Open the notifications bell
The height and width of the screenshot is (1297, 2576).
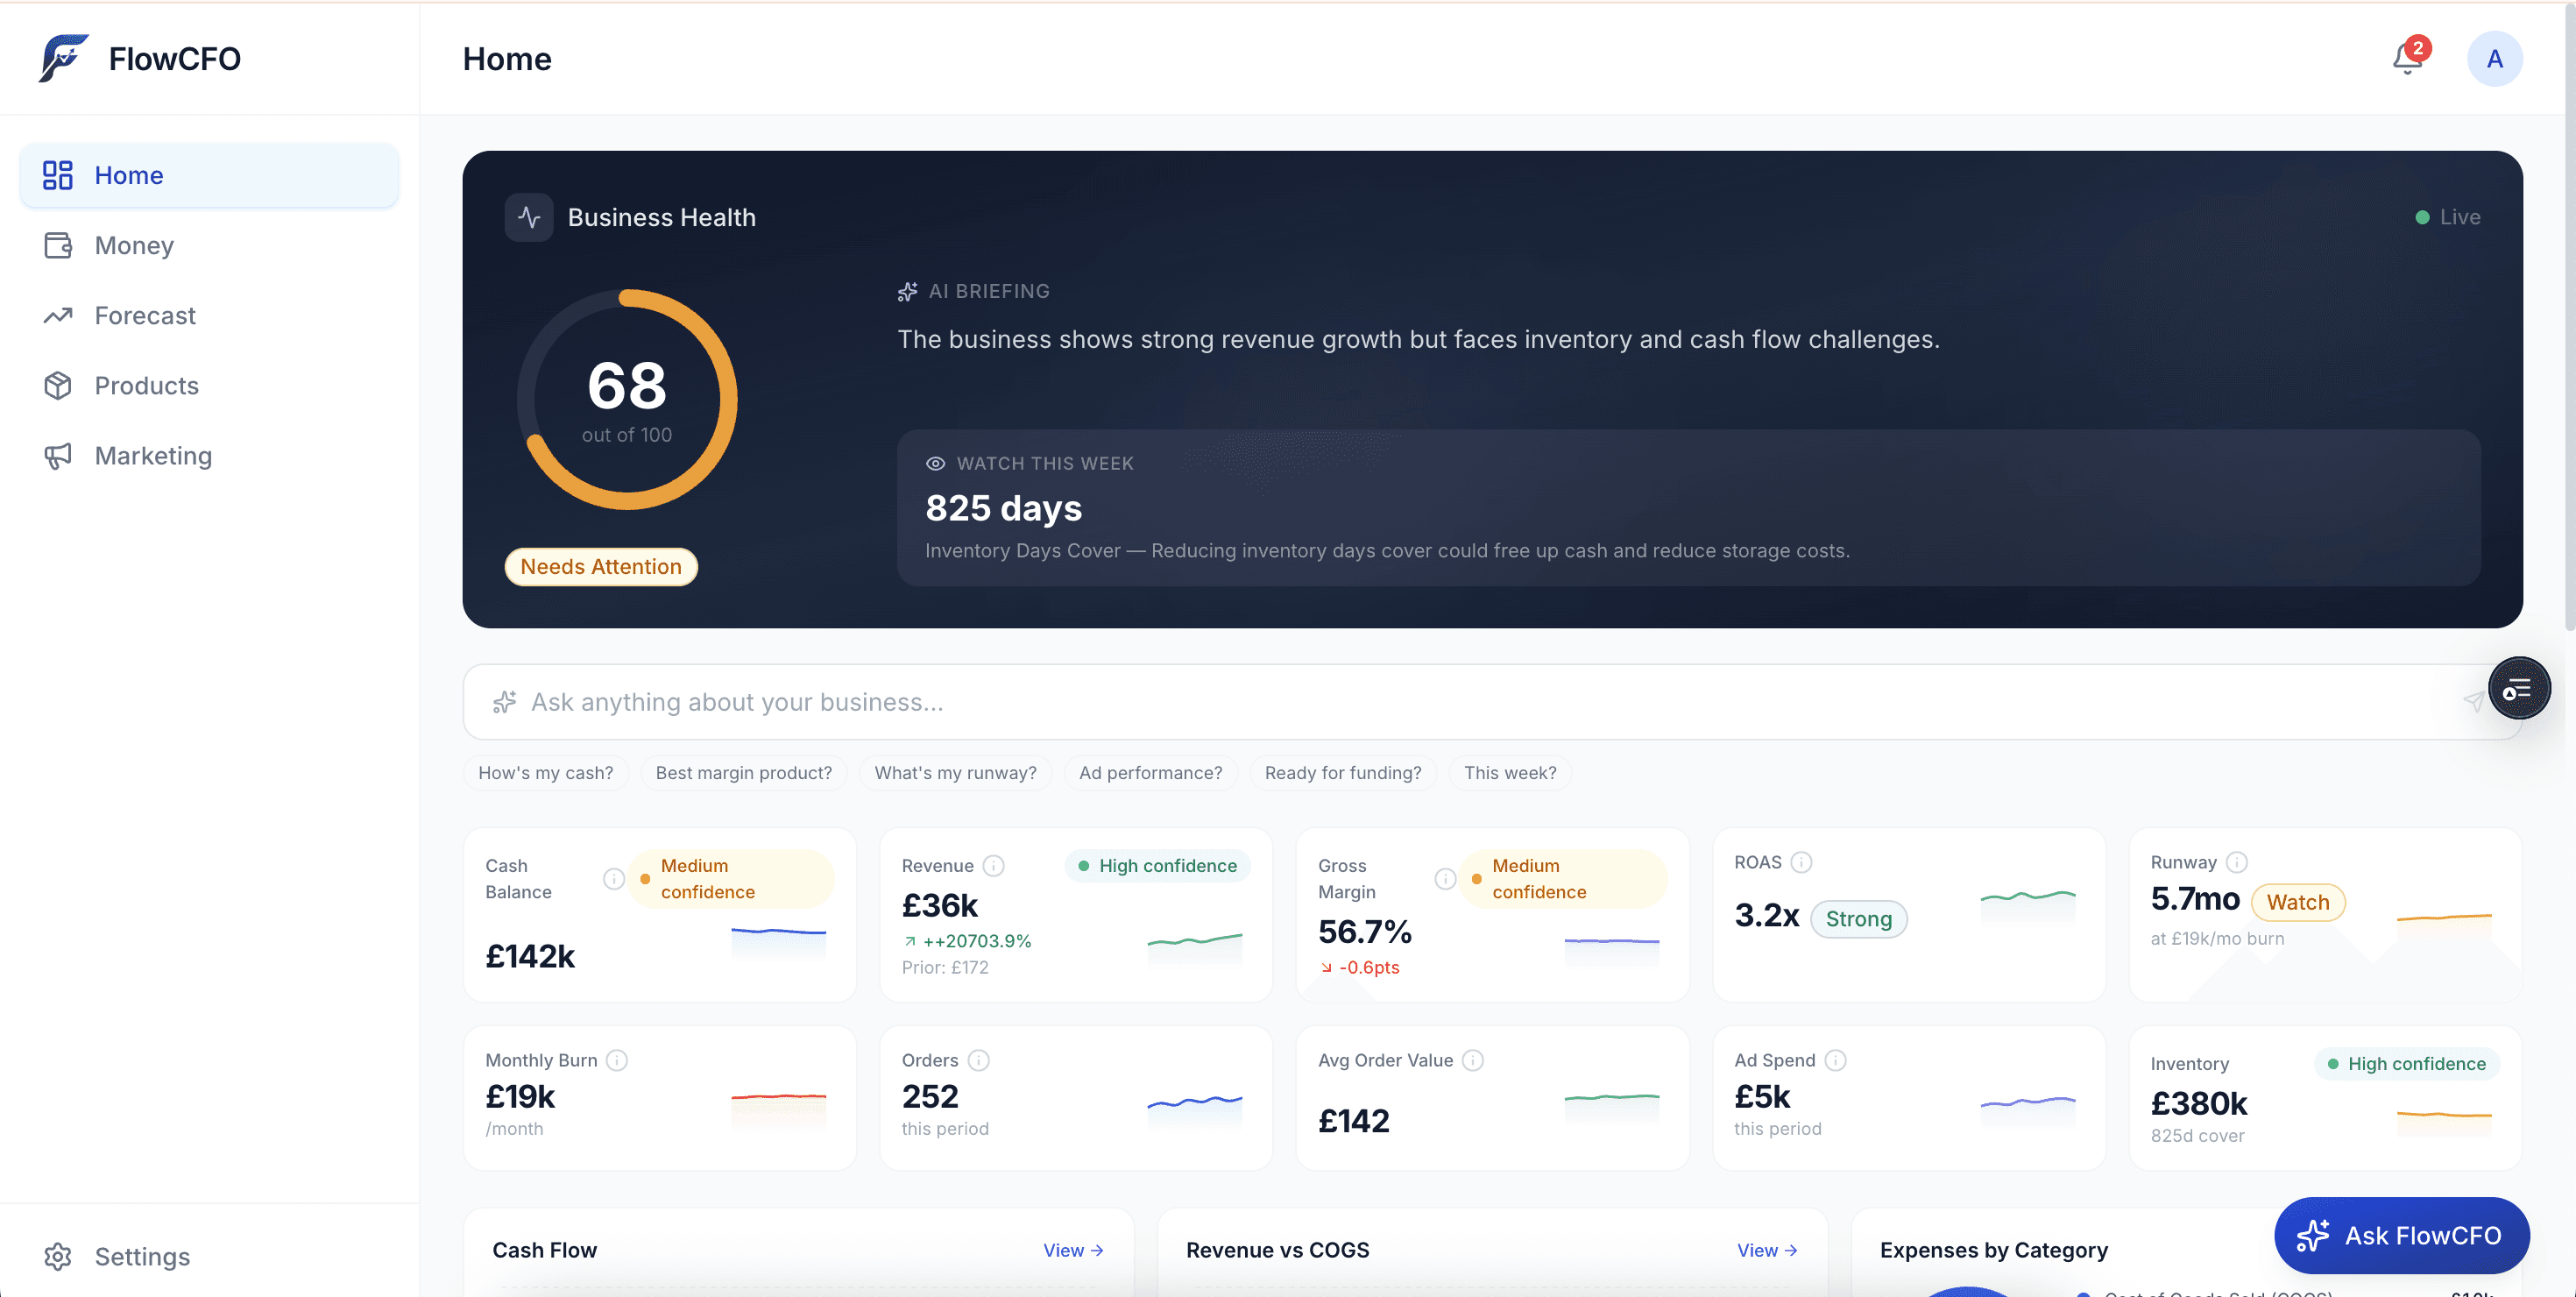(x=2408, y=59)
